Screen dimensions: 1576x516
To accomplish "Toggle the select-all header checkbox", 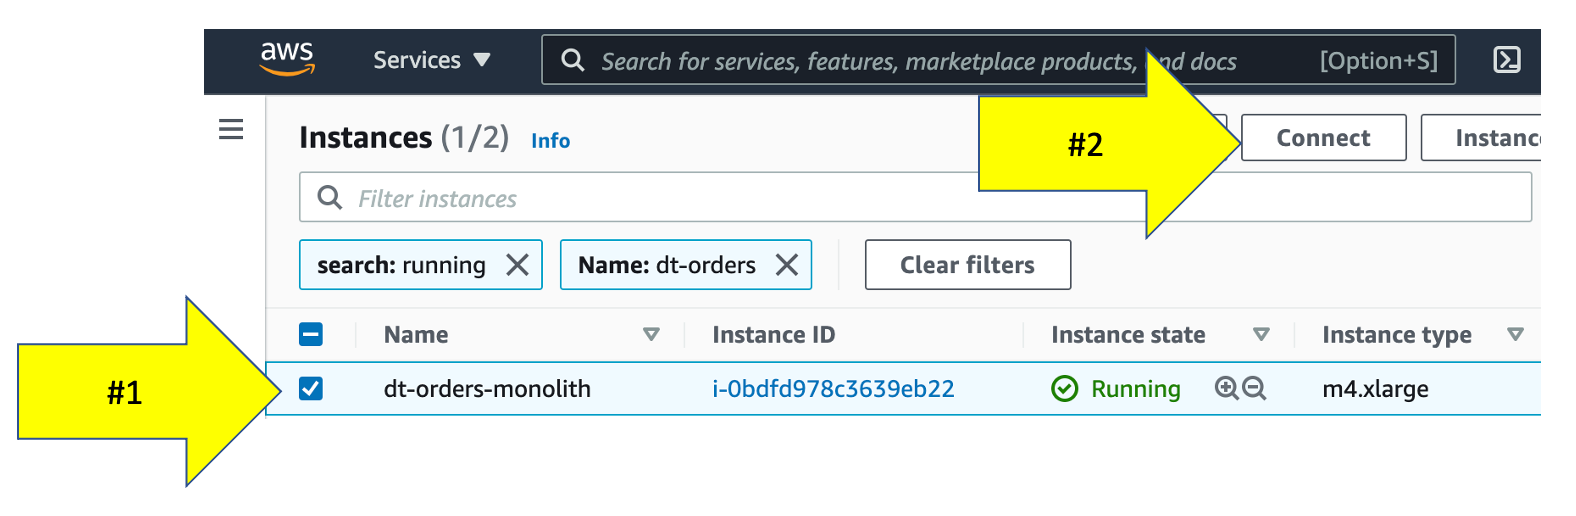I will tap(311, 334).
